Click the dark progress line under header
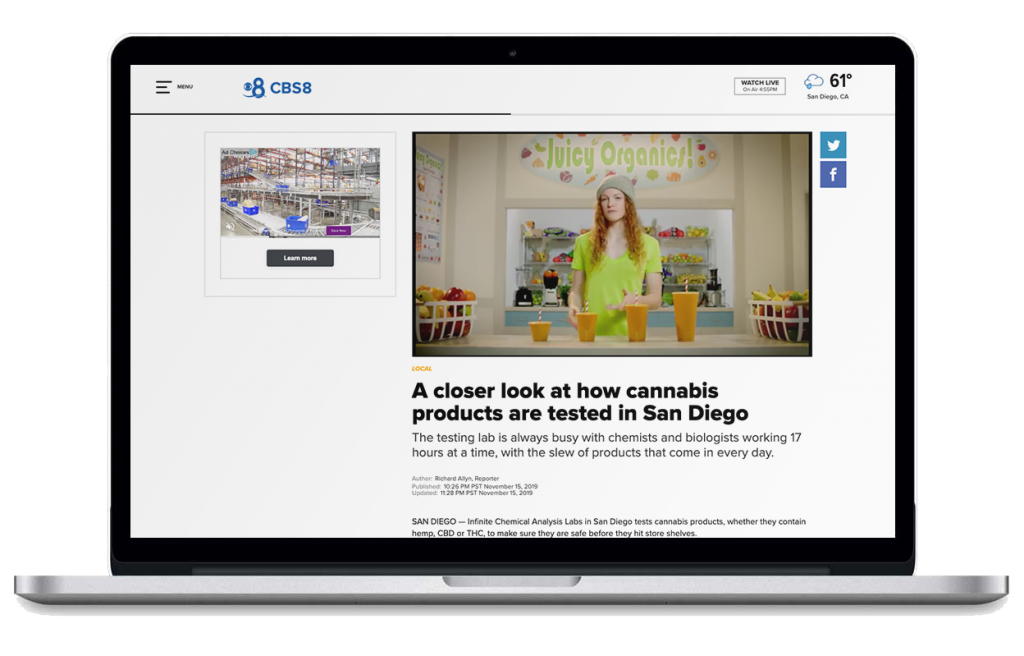 click(320, 114)
